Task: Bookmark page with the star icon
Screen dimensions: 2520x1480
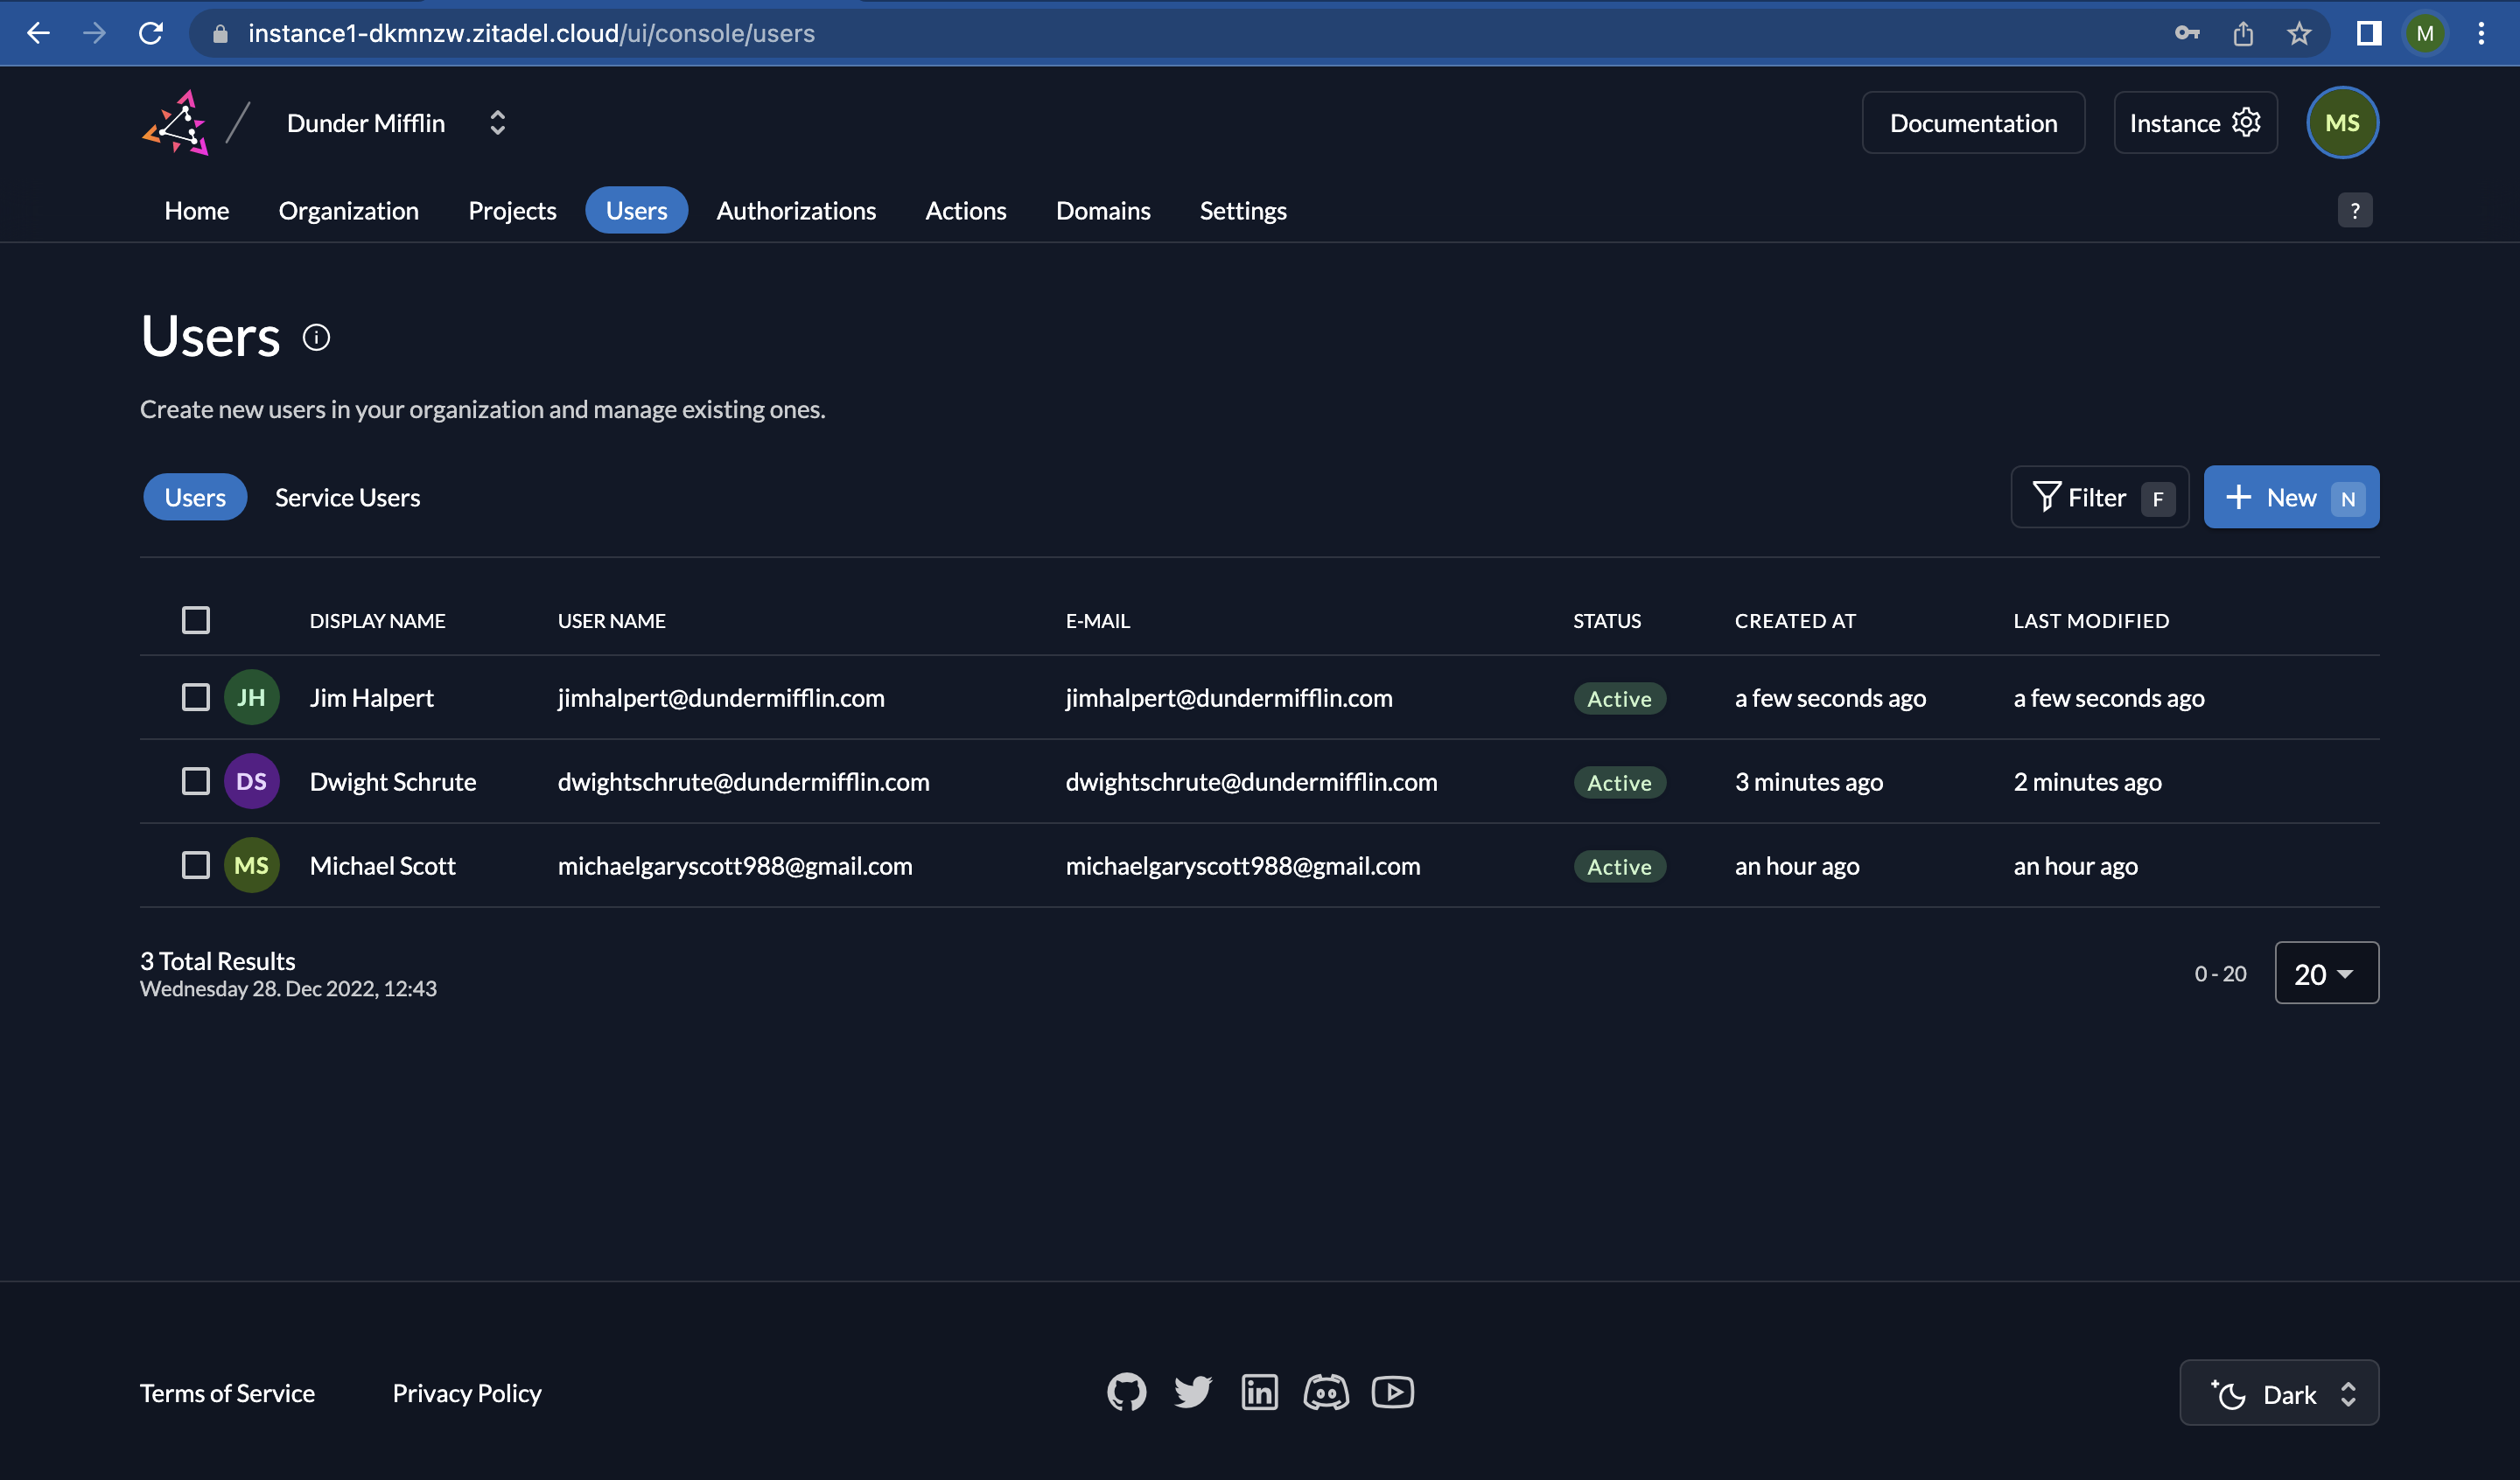Action: tap(2299, 34)
